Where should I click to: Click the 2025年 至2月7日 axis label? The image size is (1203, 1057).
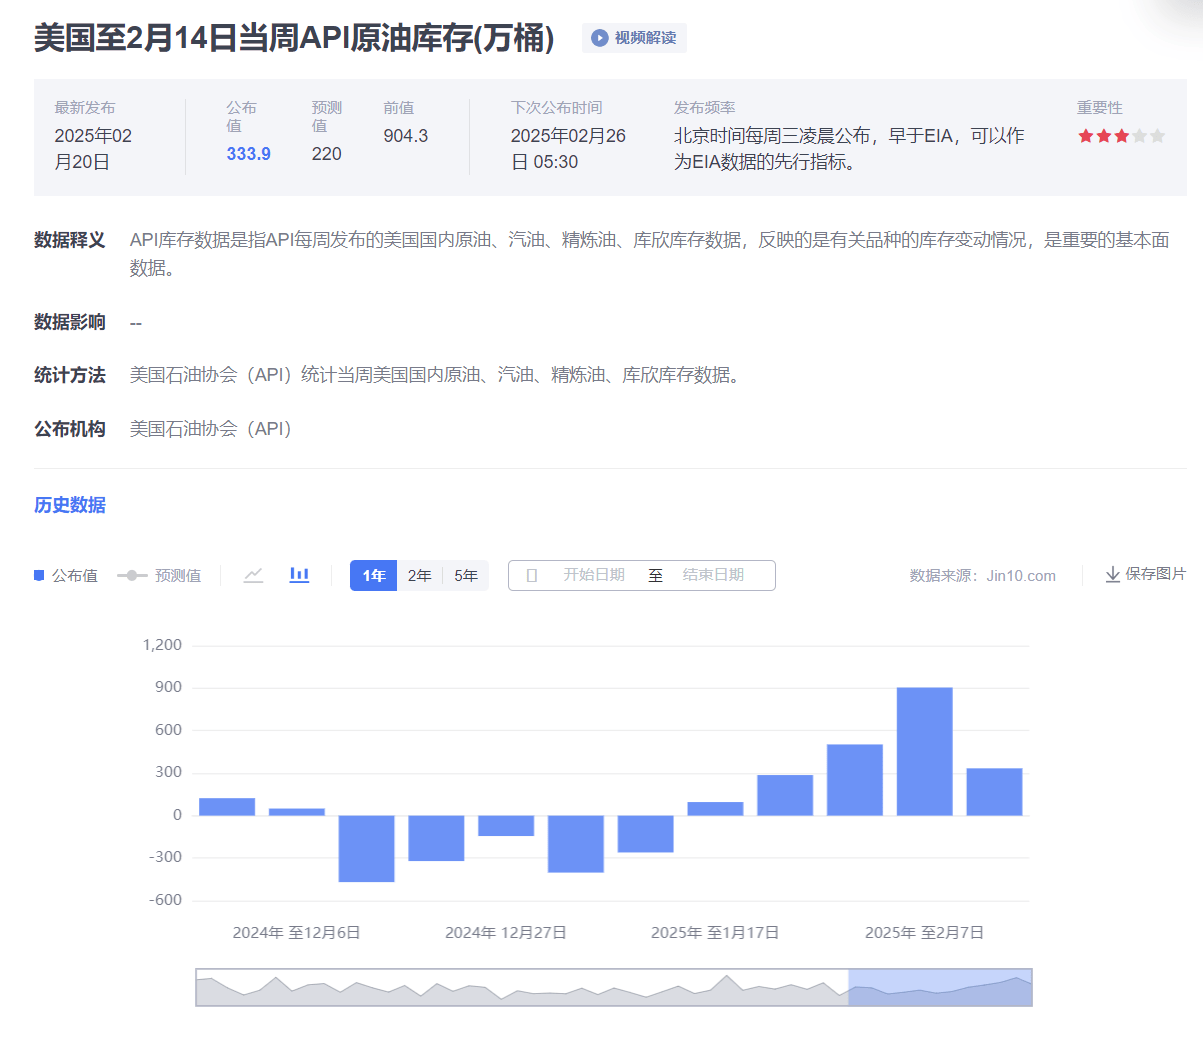925,932
